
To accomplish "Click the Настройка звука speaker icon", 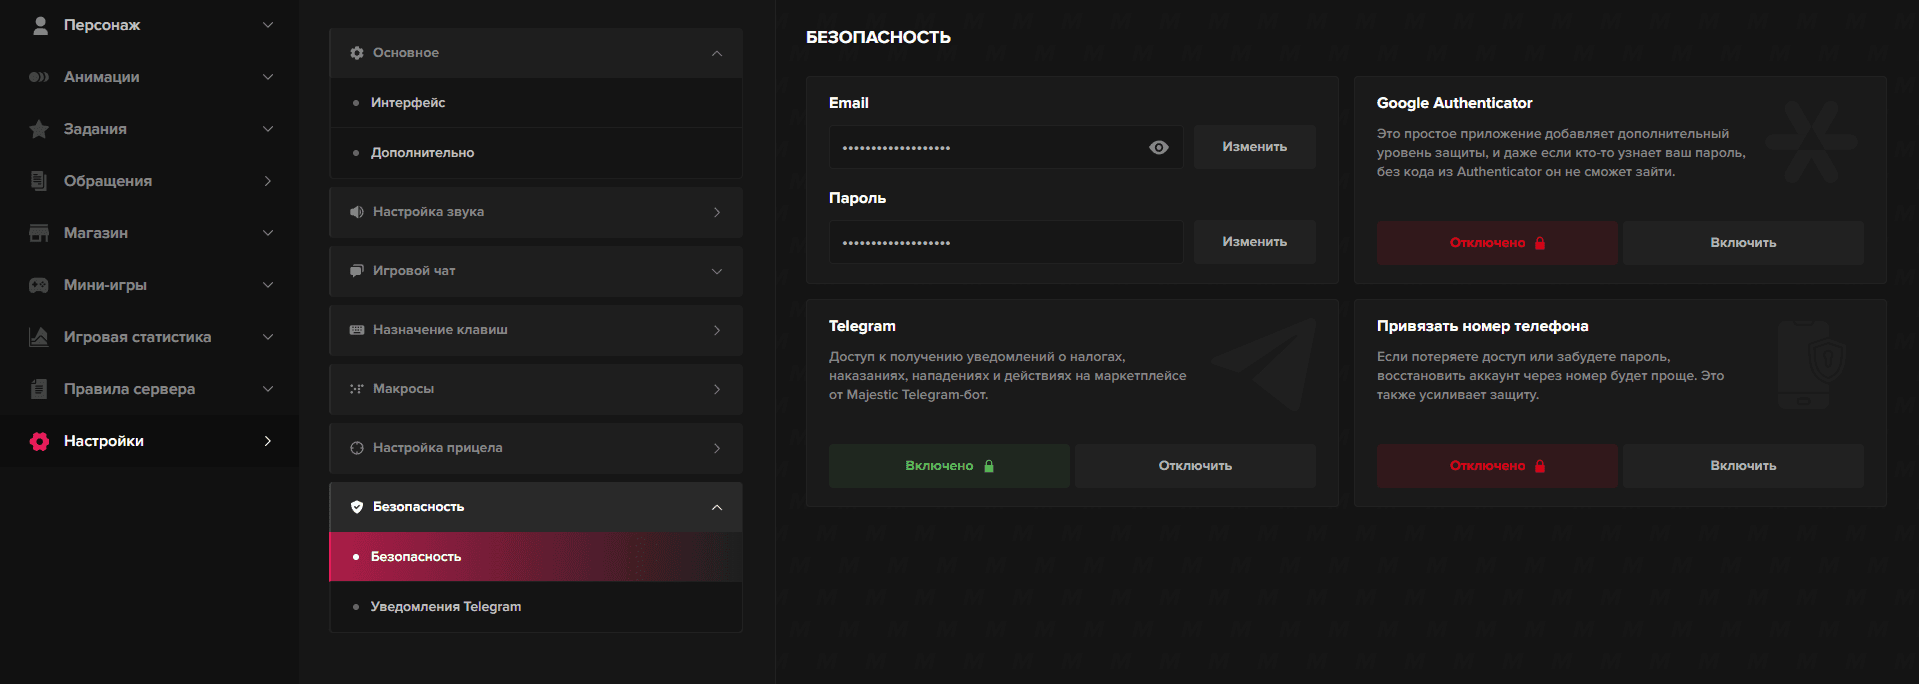I will 357,212.
